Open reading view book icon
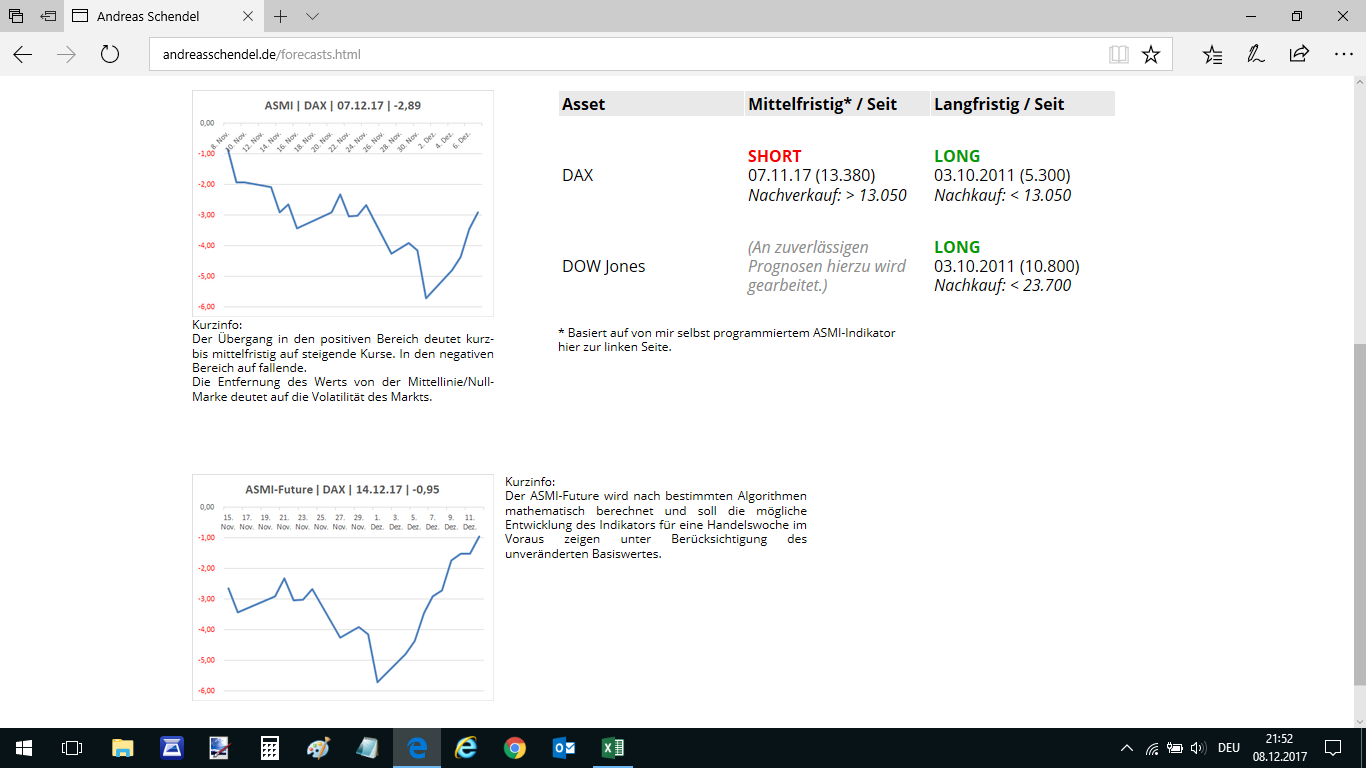Viewport: 1366px width, 768px height. click(1118, 54)
